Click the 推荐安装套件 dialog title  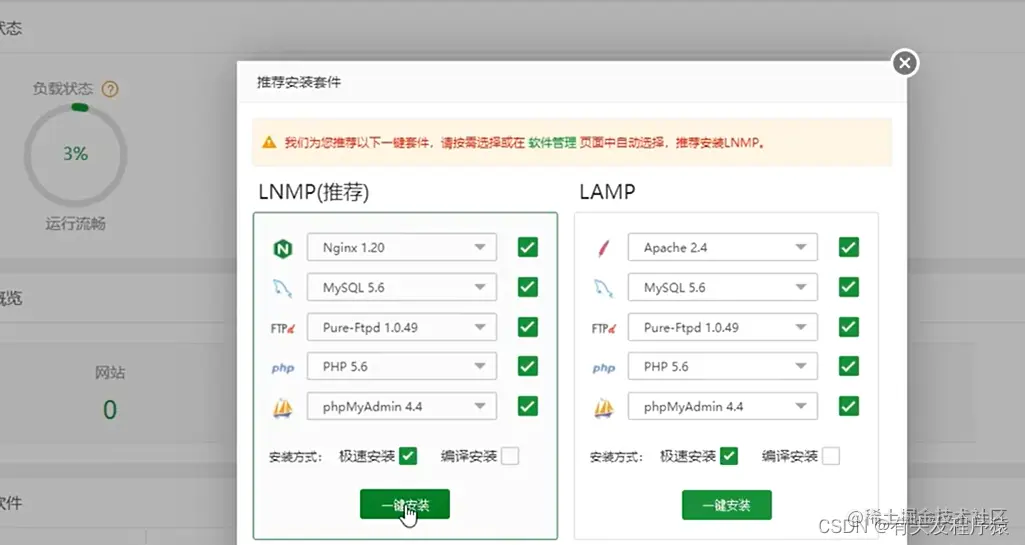299,82
